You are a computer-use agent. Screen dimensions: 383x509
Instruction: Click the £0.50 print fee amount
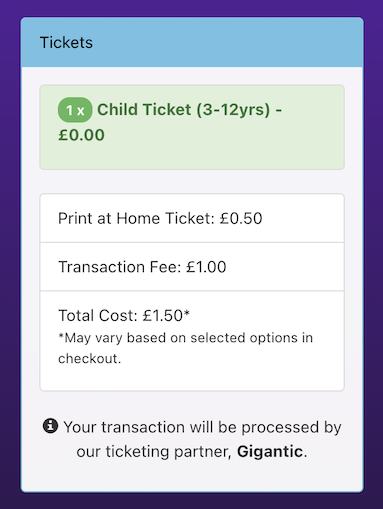241,218
